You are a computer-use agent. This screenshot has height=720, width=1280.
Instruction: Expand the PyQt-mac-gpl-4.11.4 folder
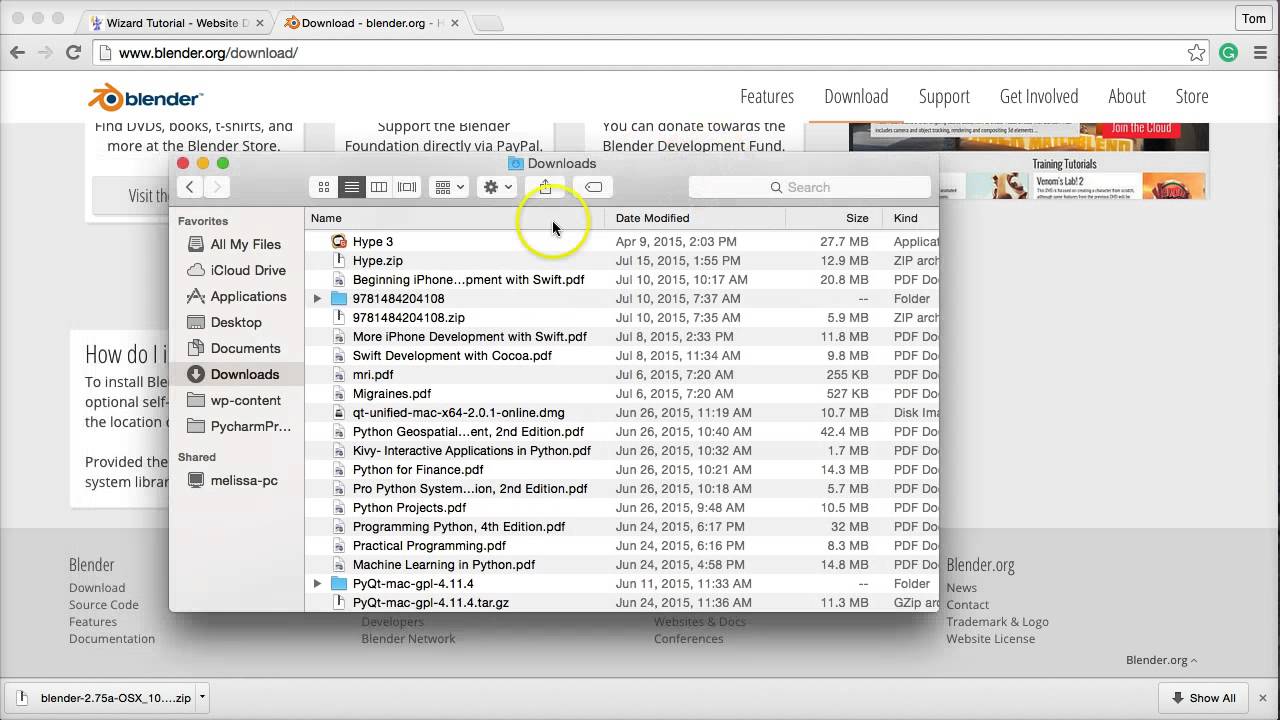click(x=317, y=584)
